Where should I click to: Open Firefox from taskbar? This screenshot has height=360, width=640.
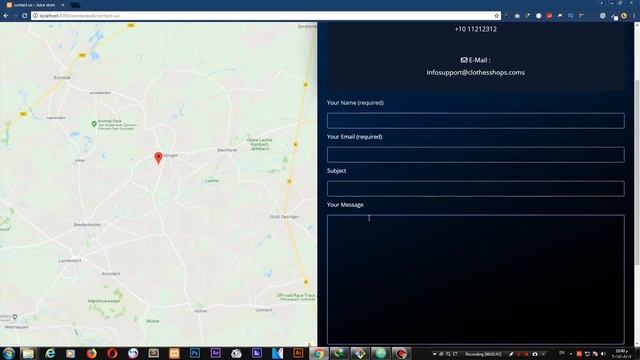(x=91, y=353)
